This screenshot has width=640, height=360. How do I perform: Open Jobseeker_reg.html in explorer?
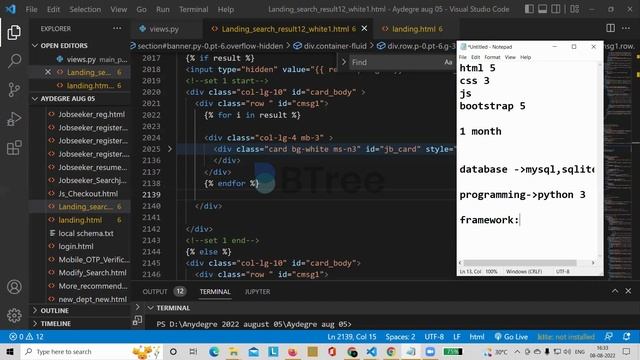pos(91,114)
